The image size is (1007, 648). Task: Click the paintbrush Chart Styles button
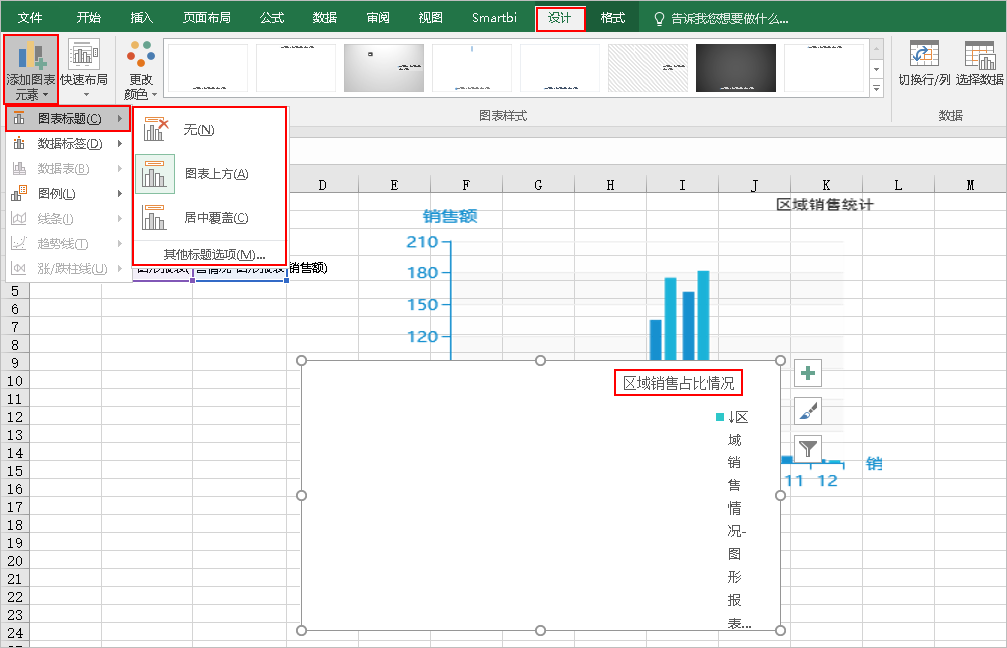(808, 411)
